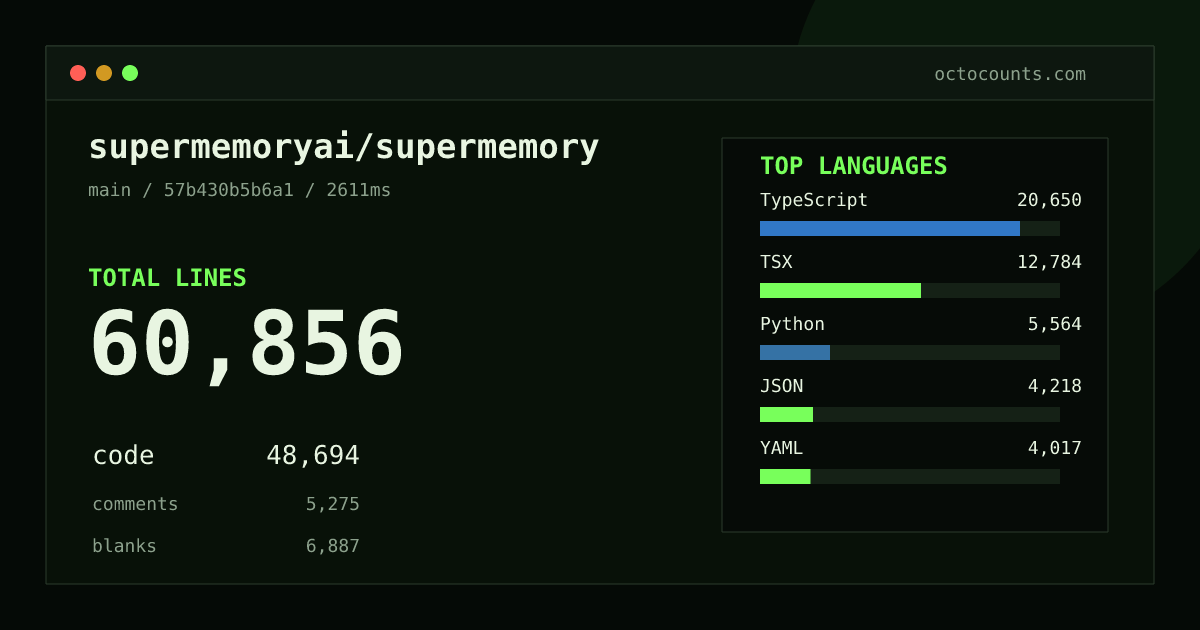Click the YAML language label
Image resolution: width=1200 pixels, height=630 pixels.
pos(781,448)
